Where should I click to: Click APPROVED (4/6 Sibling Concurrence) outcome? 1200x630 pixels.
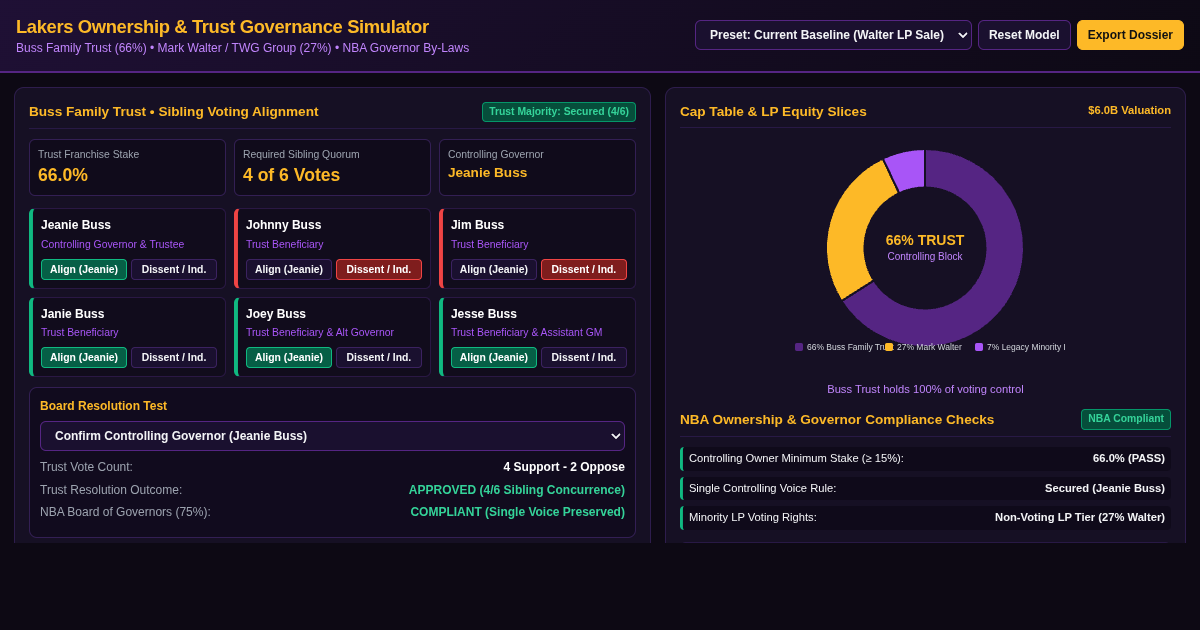(517, 490)
